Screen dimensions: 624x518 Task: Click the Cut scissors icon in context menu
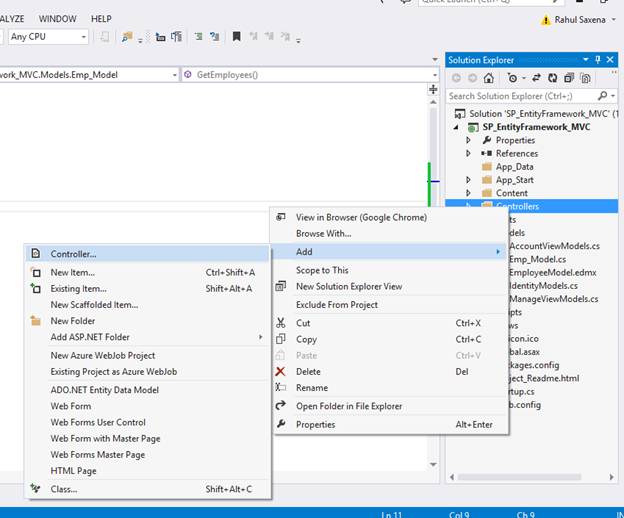tap(282, 323)
